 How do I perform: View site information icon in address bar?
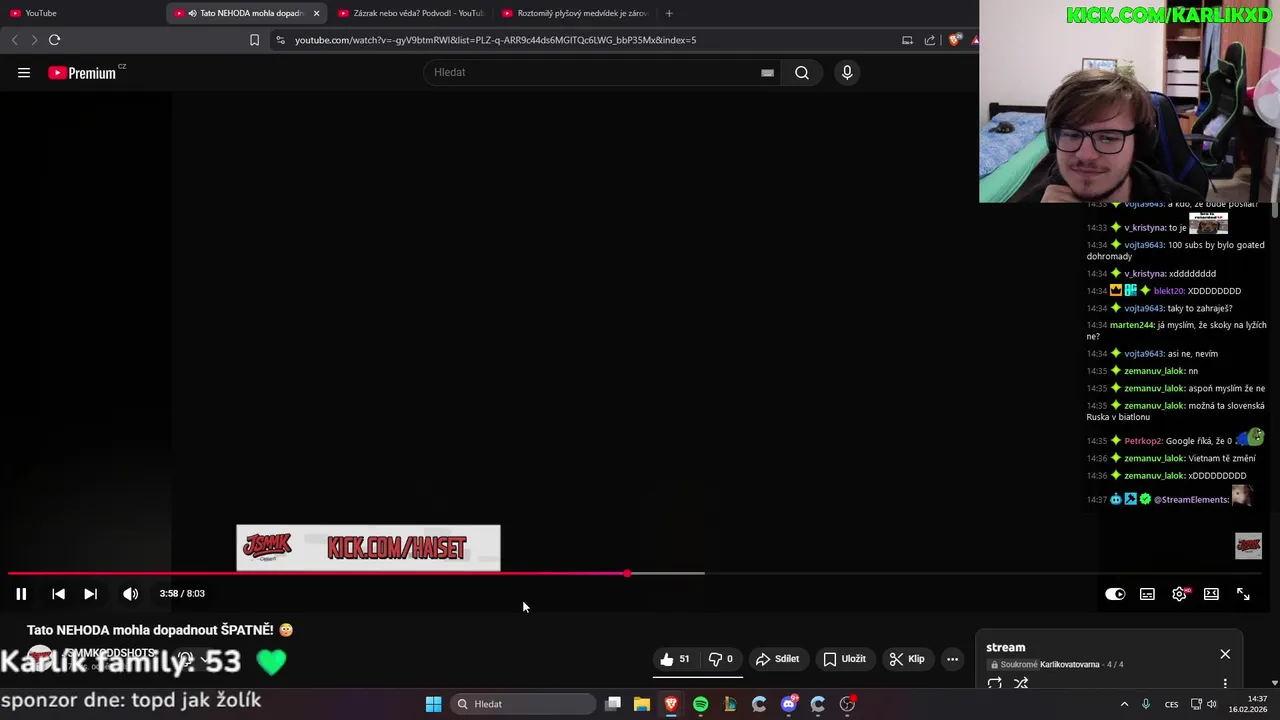pyautogui.click(x=280, y=40)
